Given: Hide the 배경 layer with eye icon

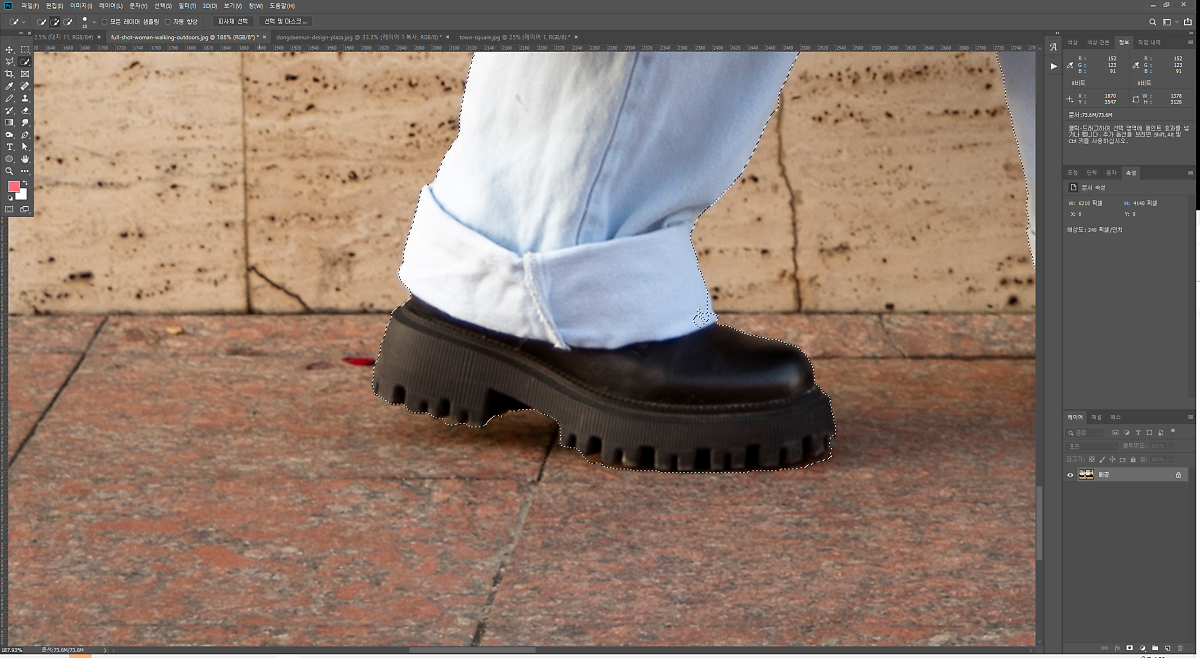Looking at the screenshot, I should (1070, 475).
